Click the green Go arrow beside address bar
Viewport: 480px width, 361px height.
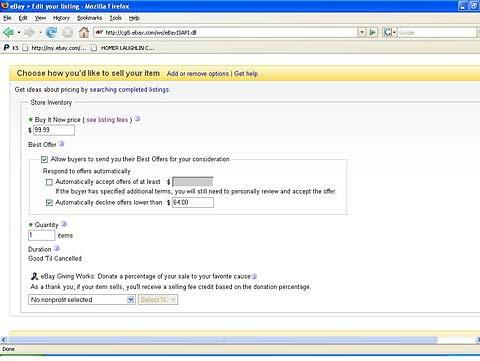pos(373,32)
